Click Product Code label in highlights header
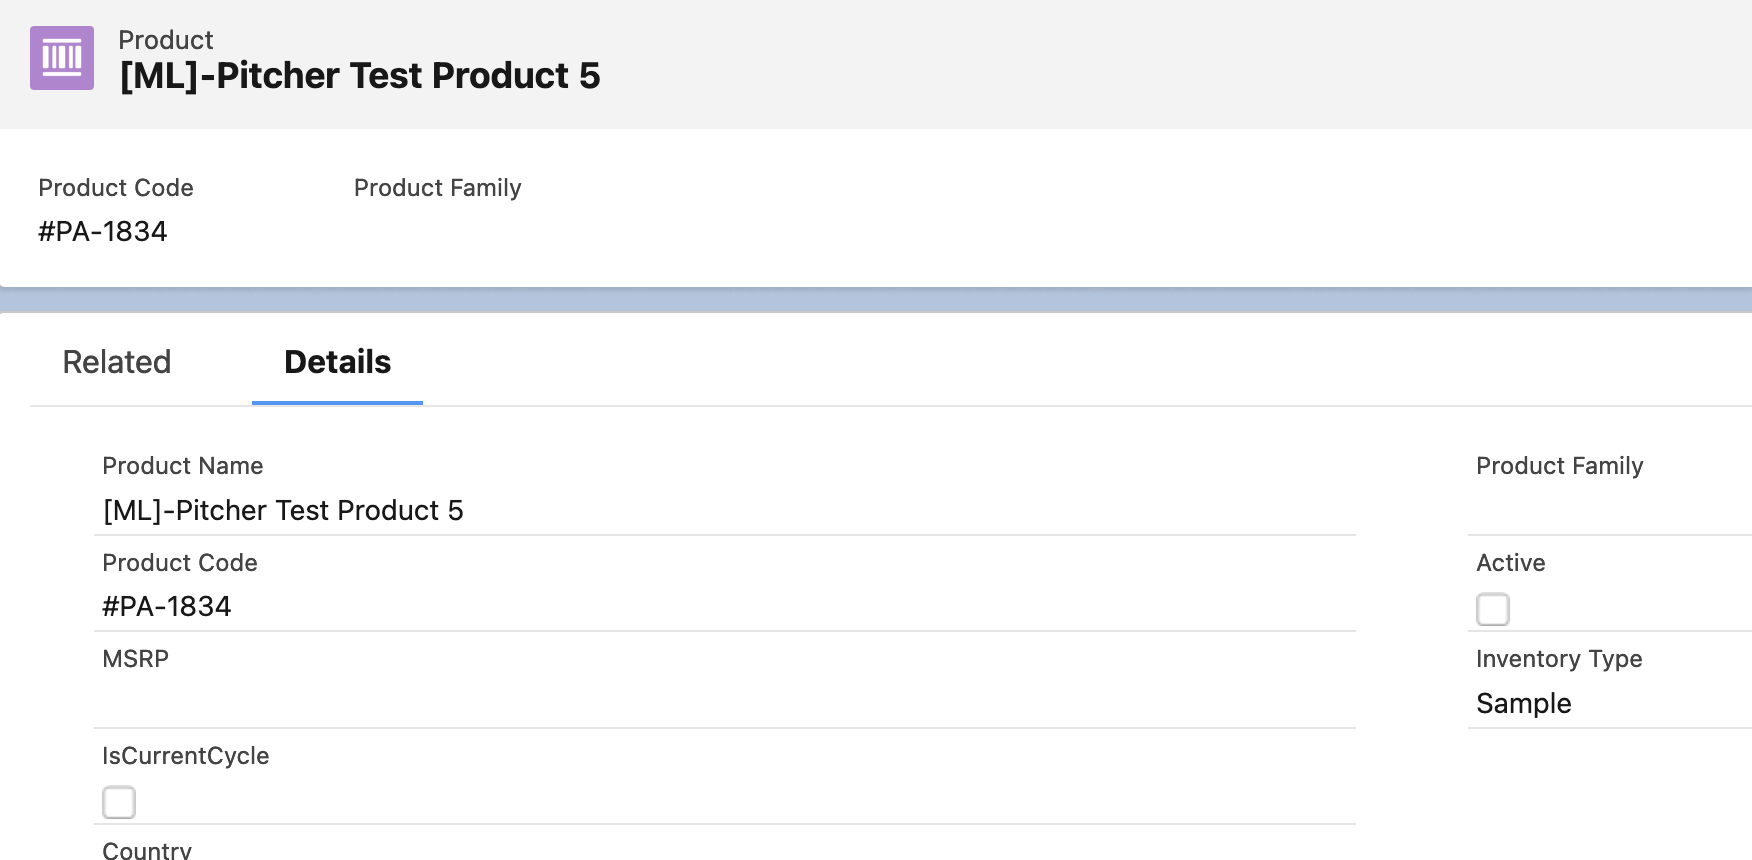This screenshot has width=1752, height=860. 116,188
